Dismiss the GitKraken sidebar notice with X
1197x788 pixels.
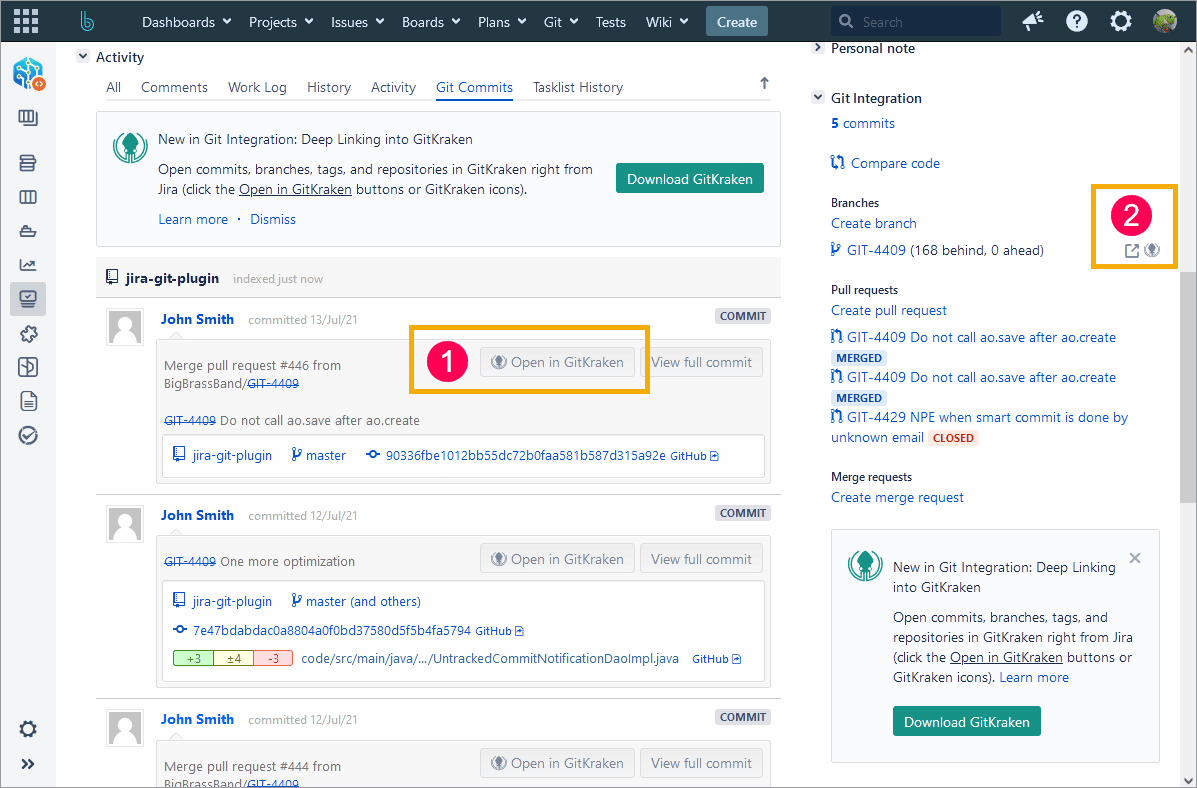(1134, 558)
